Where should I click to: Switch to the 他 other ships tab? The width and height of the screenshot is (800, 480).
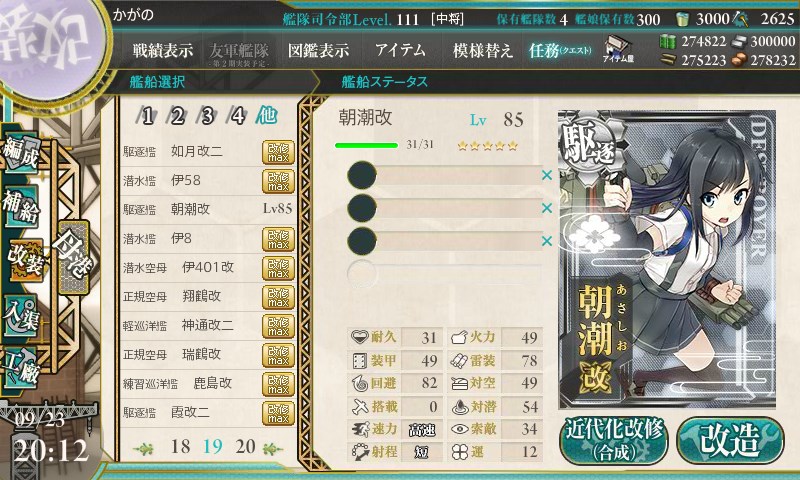267,115
